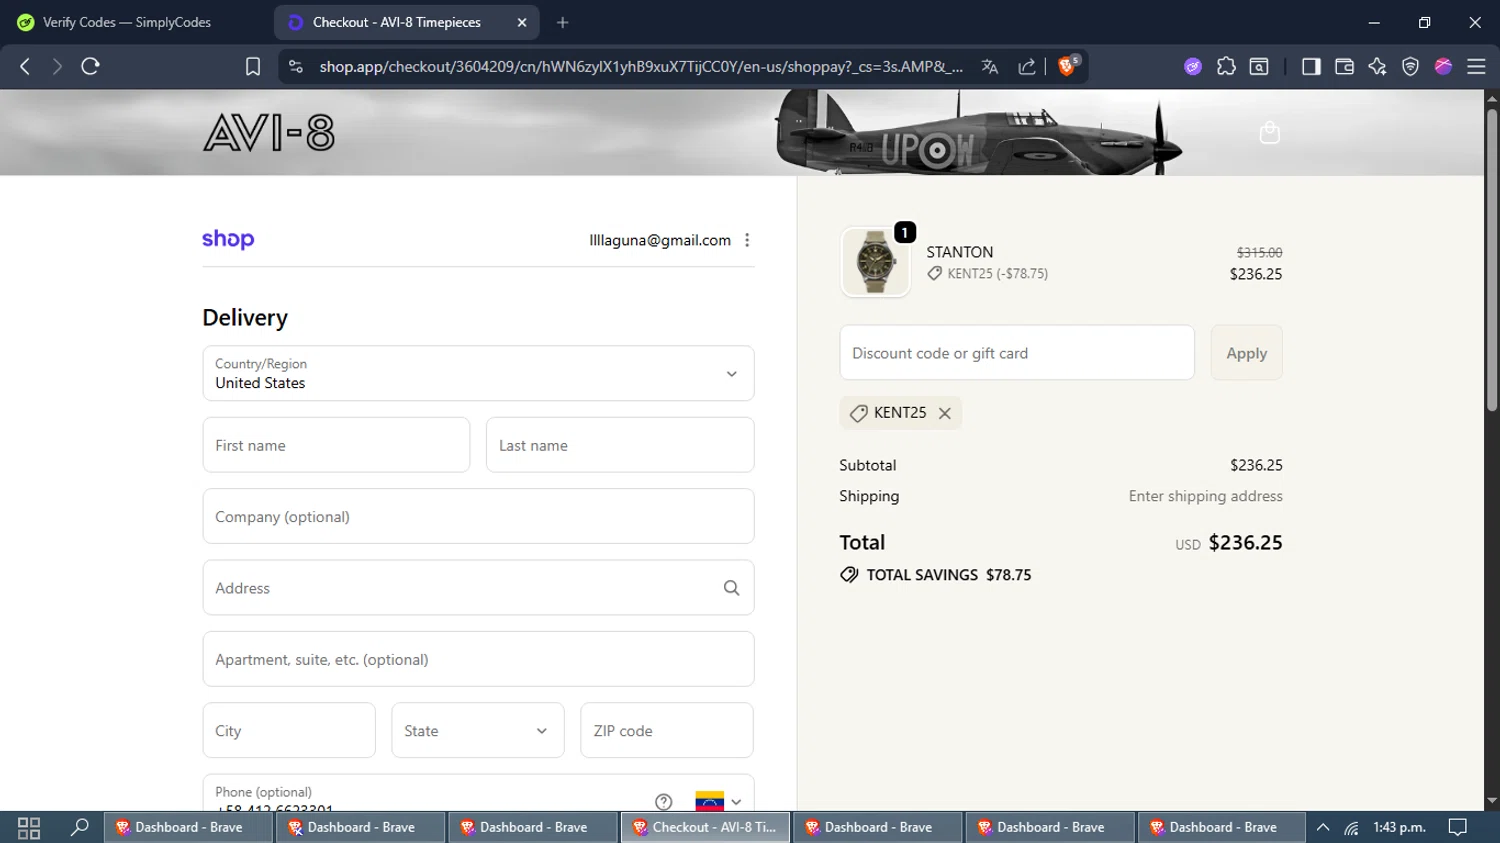Viewport: 1500px width, 843px height.
Task: Open the notification center icon
Action: pyautogui.click(x=1458, y=827)
